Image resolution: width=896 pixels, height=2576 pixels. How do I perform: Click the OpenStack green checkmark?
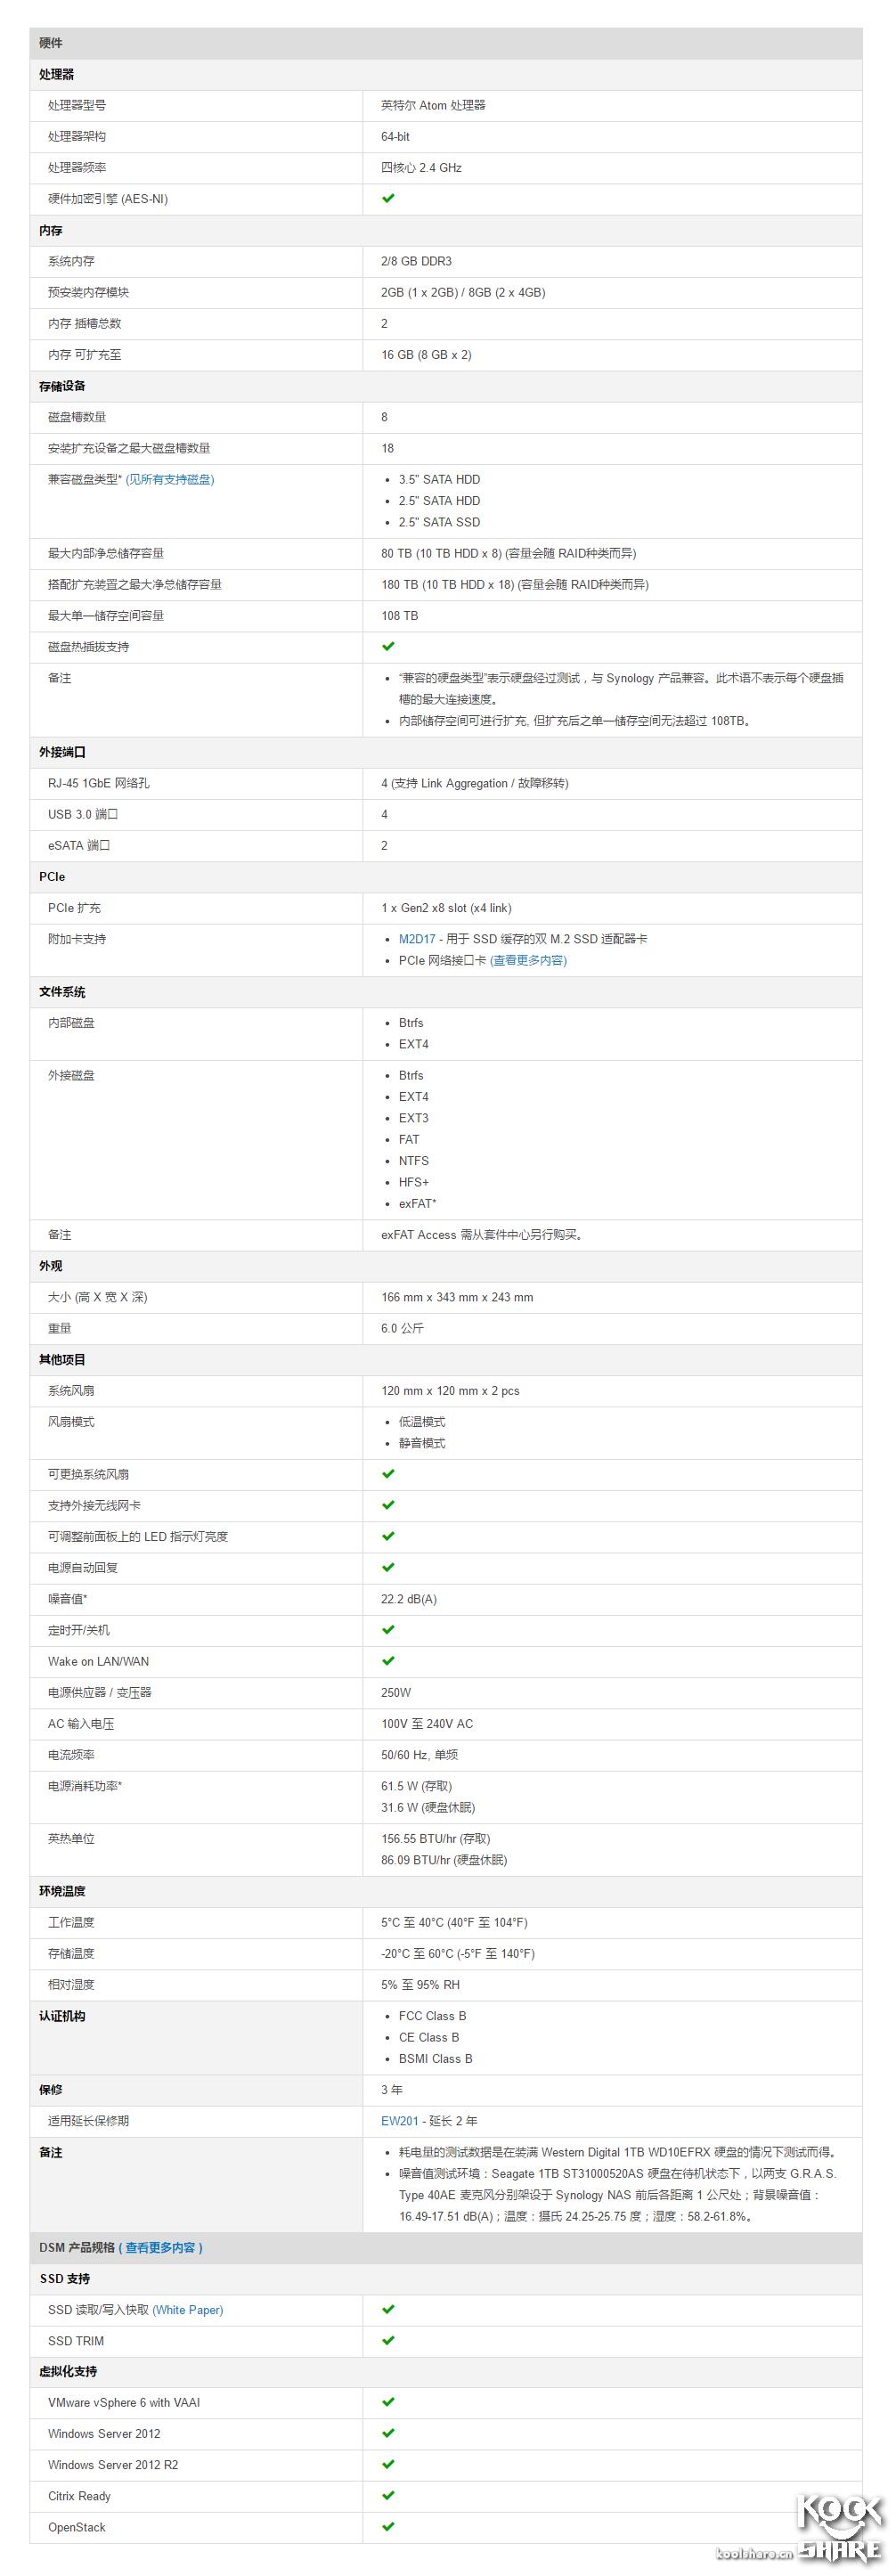pyautogui.click(x=388, y=2526)
